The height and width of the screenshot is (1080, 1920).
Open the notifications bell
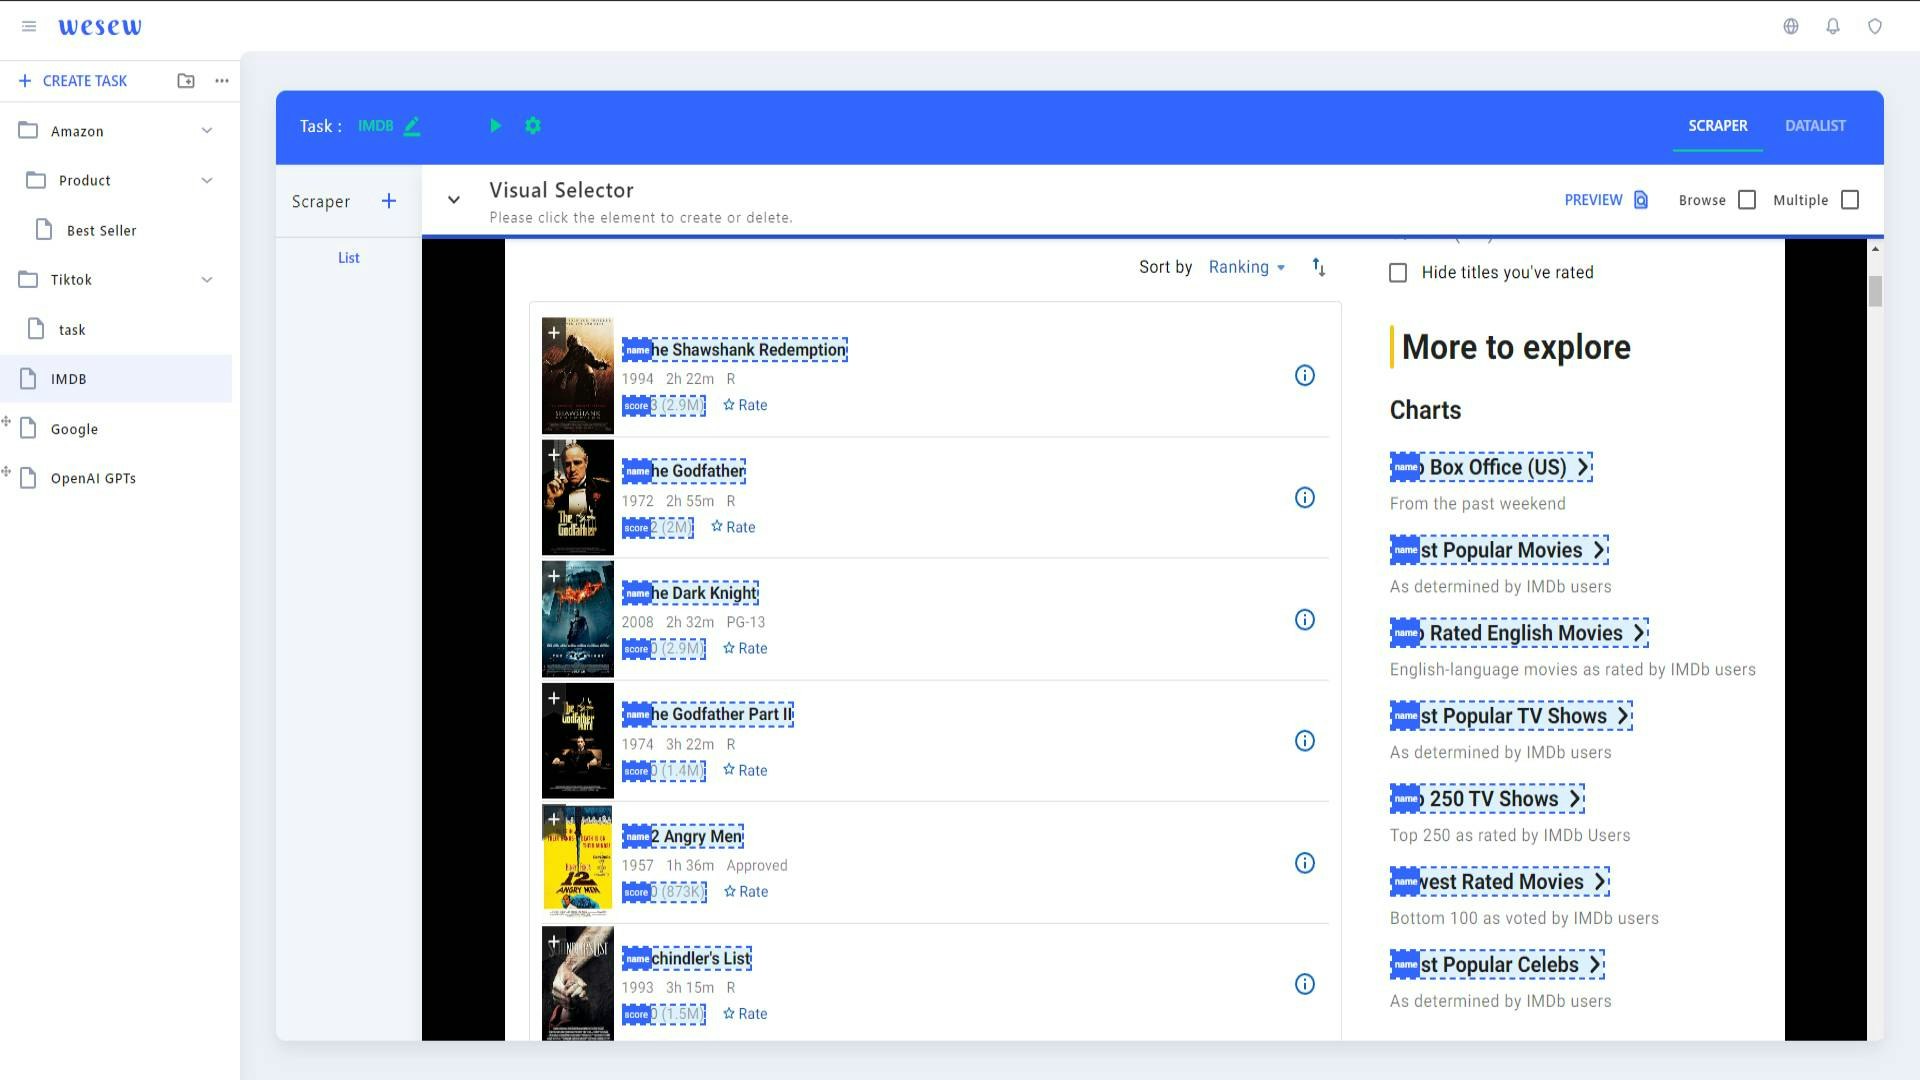coord(1833,27)
